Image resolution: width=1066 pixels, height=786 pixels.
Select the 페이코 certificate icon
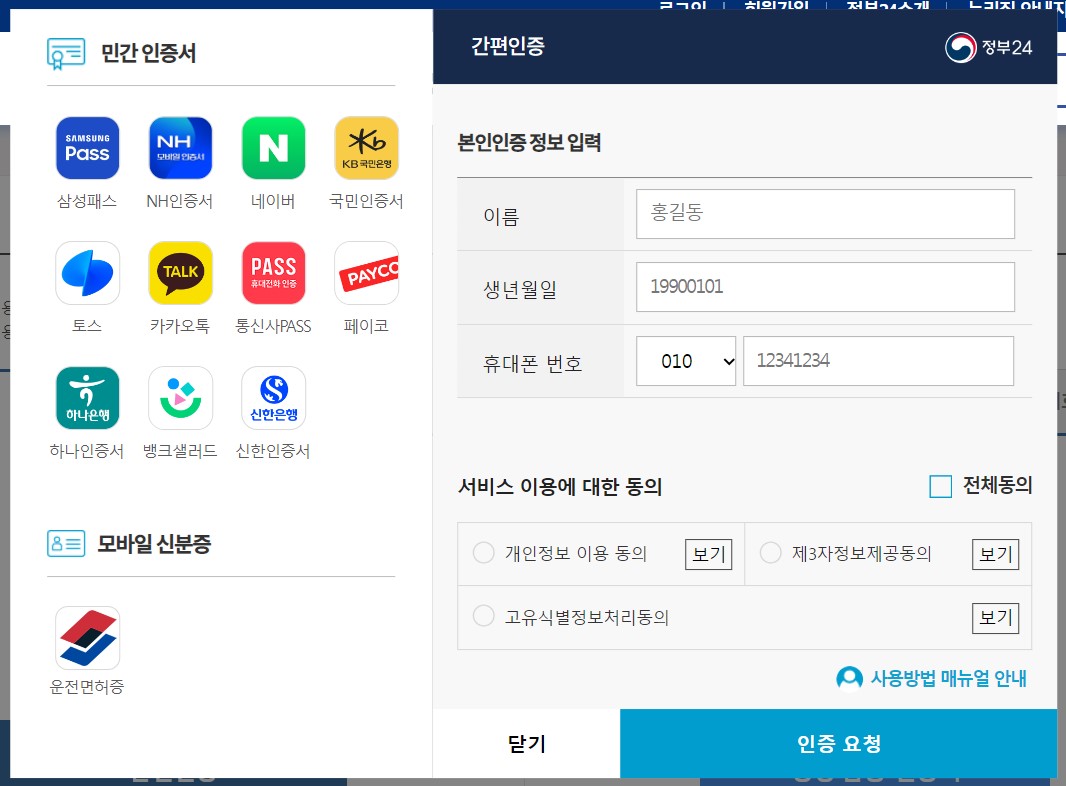coord(366,272)
